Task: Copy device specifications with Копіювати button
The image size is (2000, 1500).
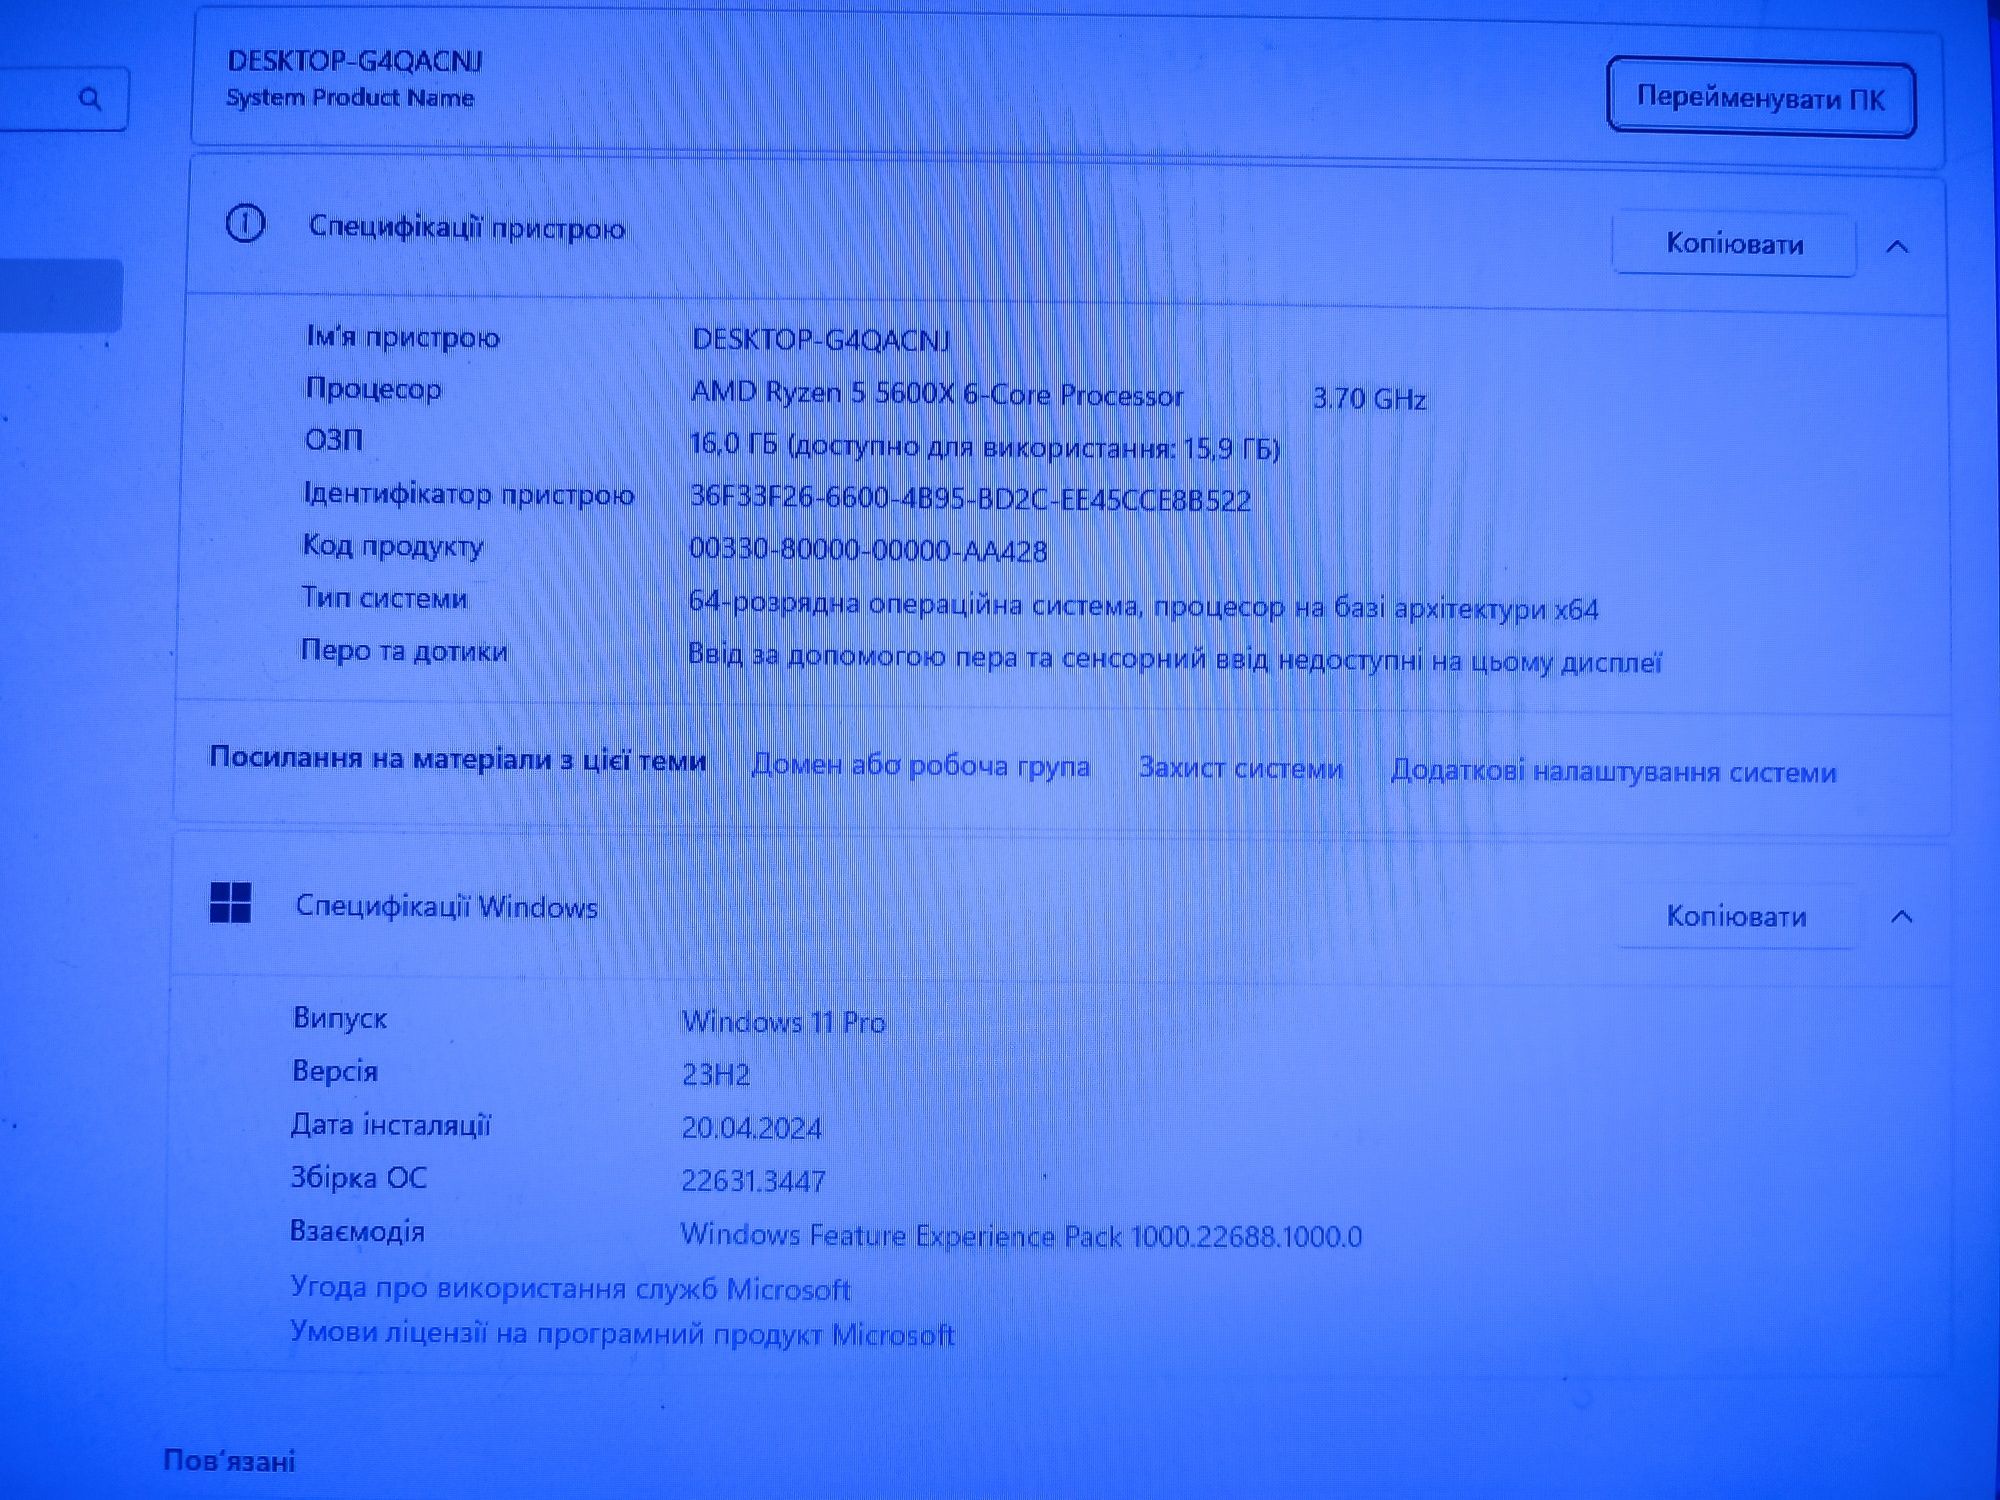Action: click(1735, 243)
